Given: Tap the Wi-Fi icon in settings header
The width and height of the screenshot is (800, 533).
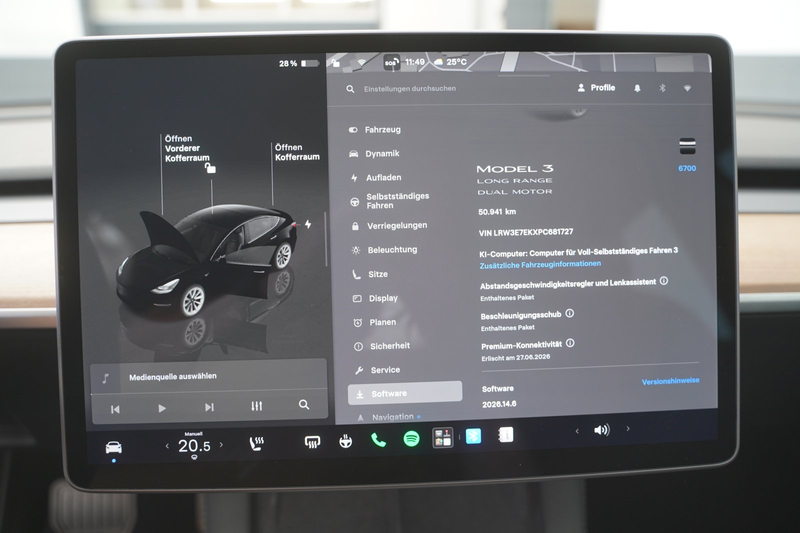Looking at the screenshot, I should [687, 88].
